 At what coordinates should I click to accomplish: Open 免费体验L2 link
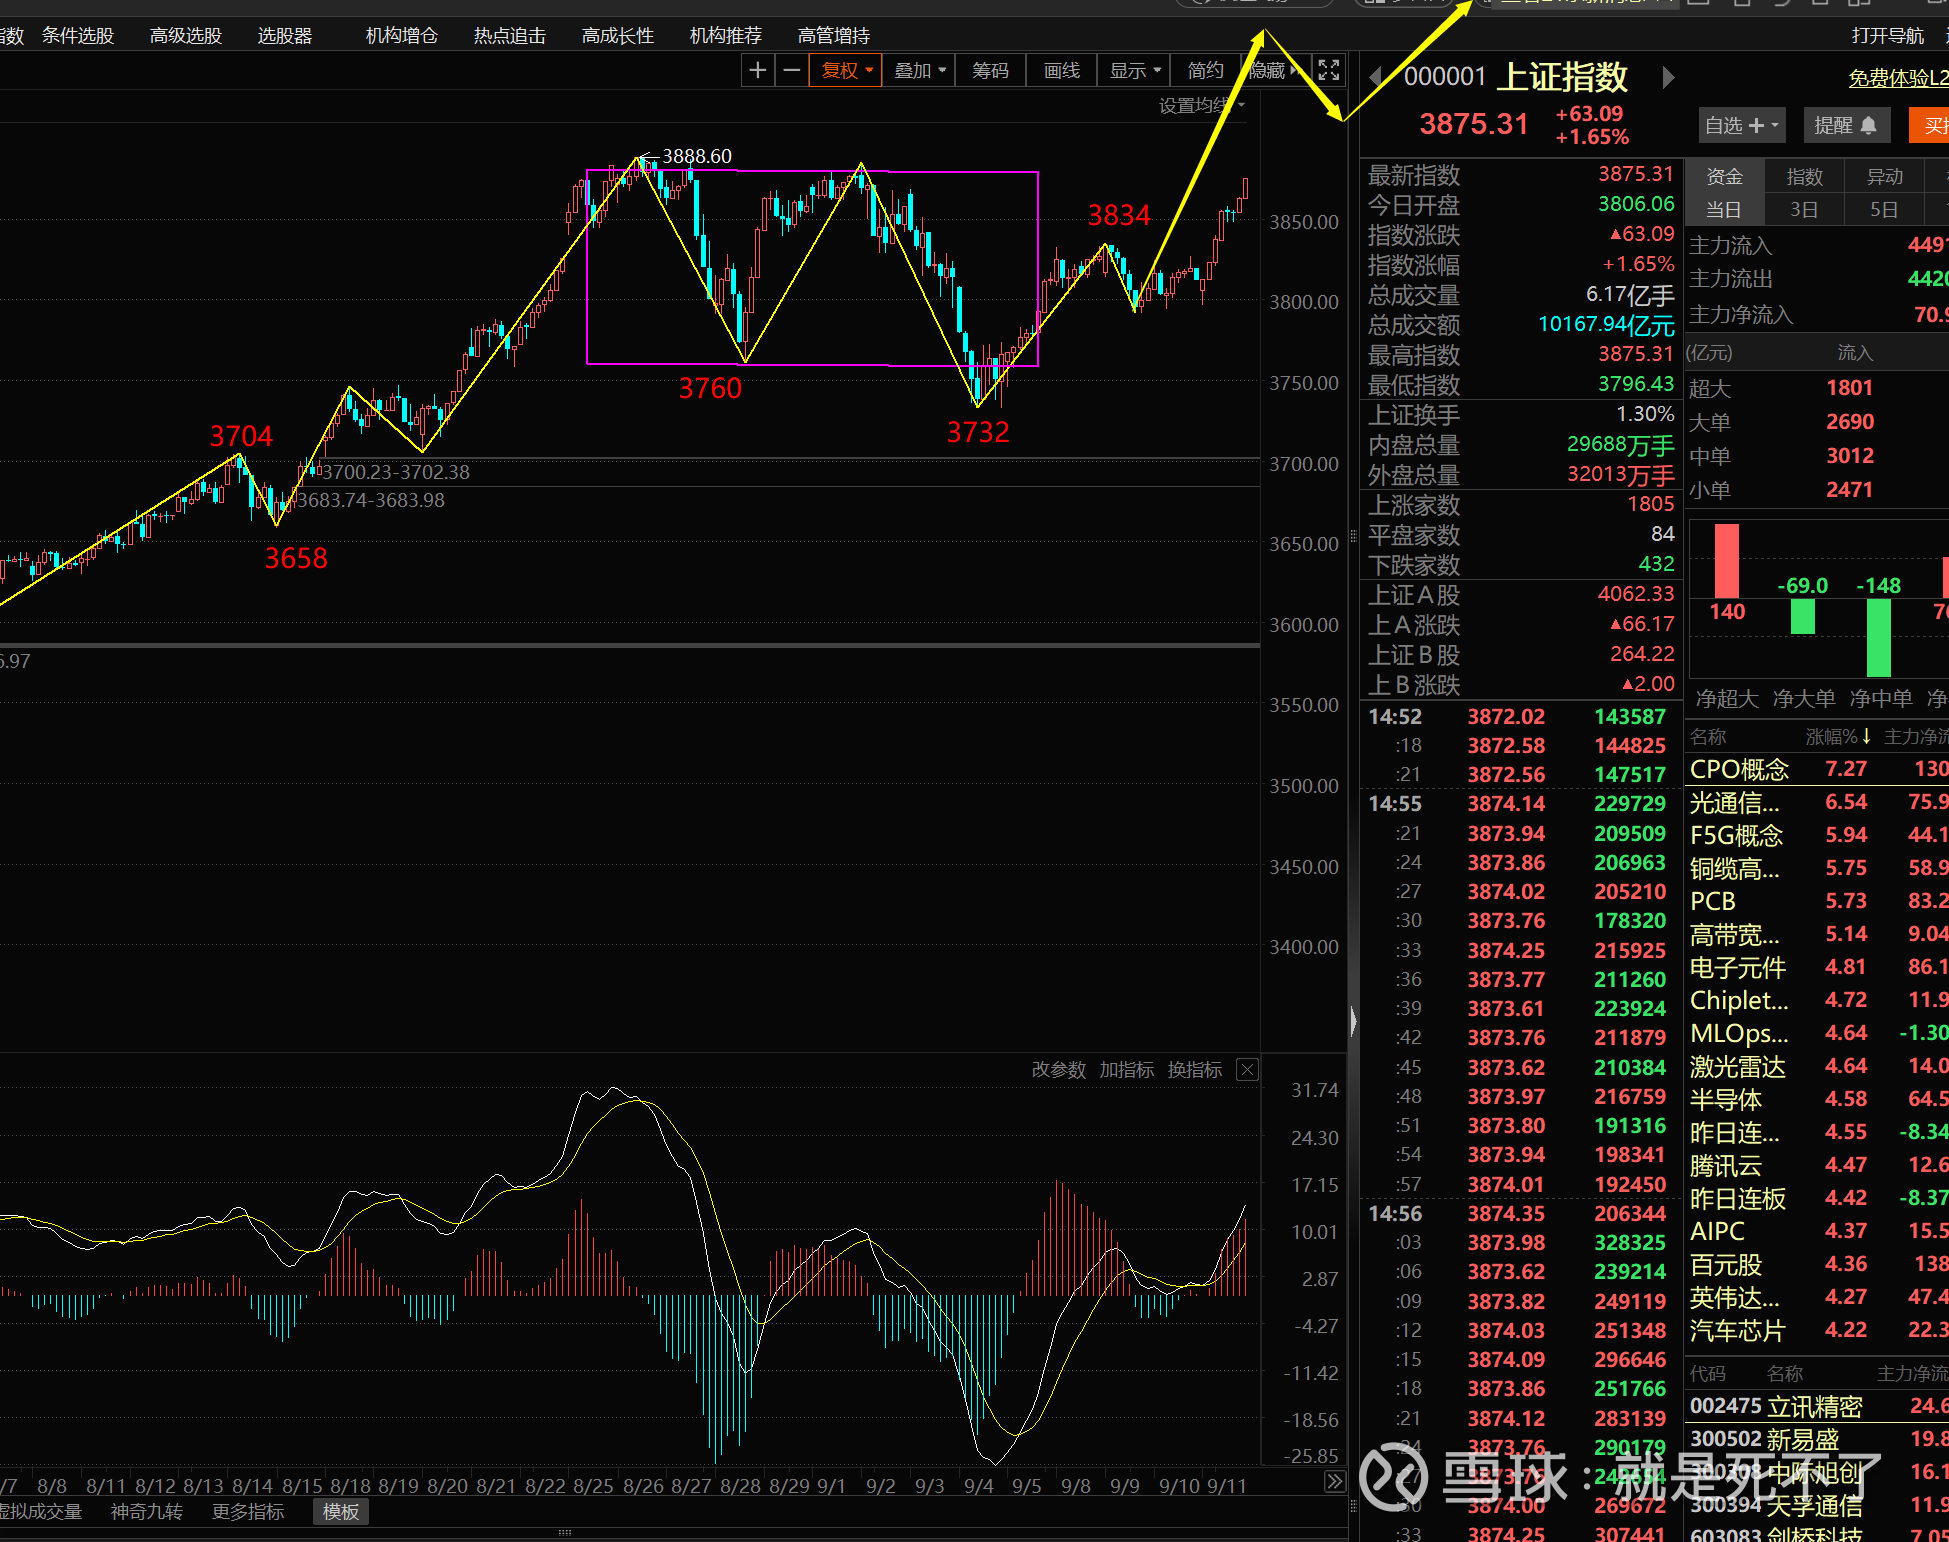click(1897, 78)
